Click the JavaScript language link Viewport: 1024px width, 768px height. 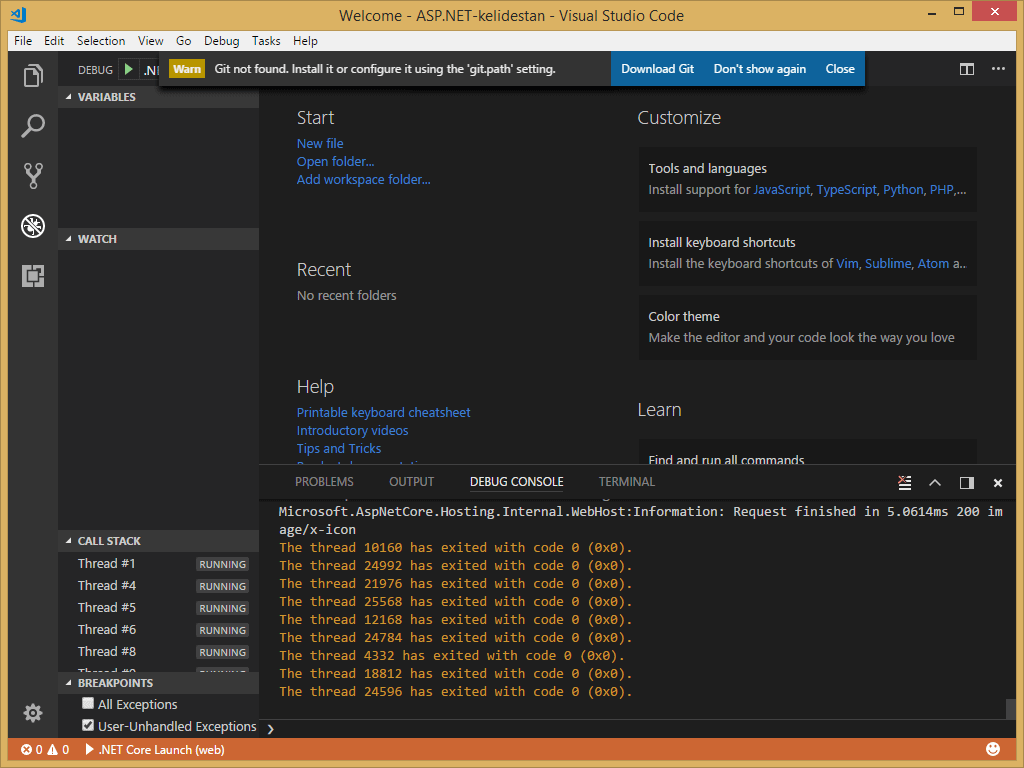pyautogui.click(x=782, y=189)
